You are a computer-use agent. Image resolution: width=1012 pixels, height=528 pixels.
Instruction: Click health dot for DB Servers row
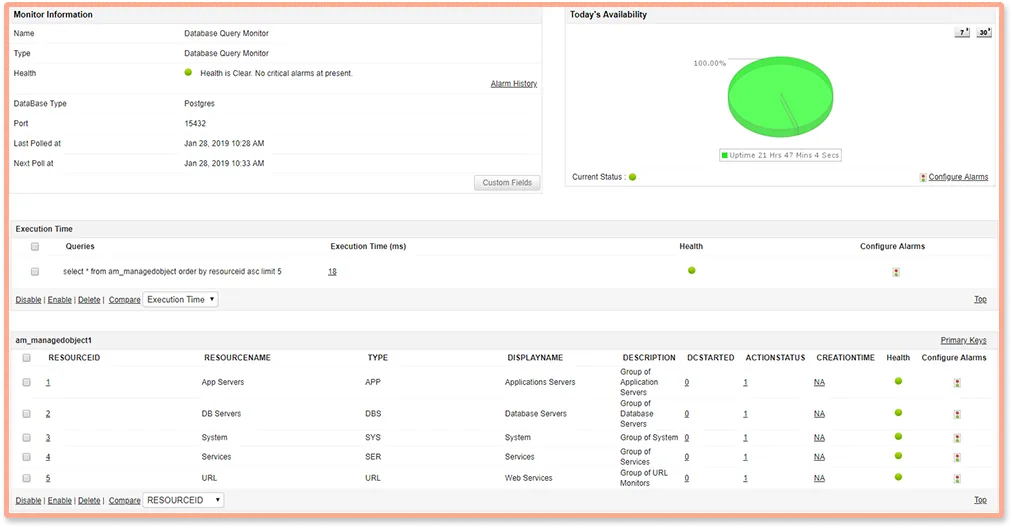898,413
